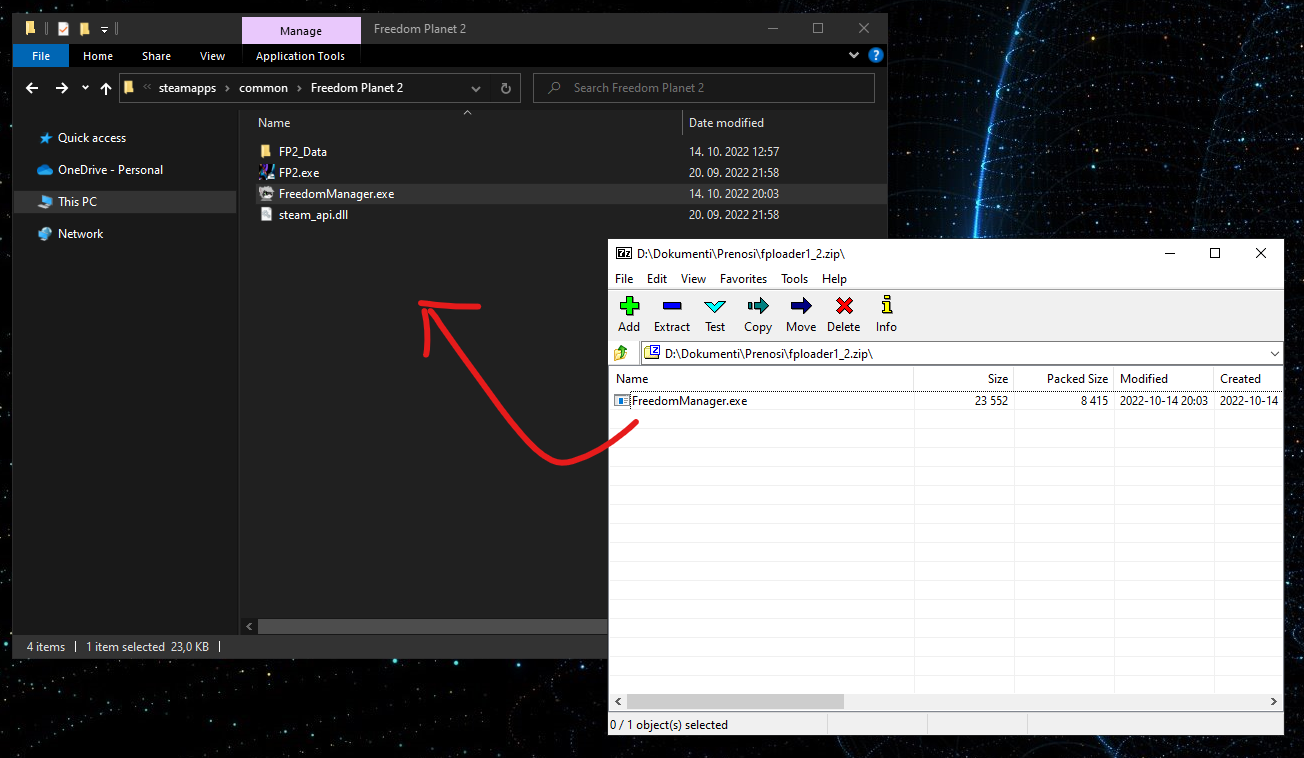Click the 7-Zip Copy icon
The image size is (1304, 758).
click(758, 306)
